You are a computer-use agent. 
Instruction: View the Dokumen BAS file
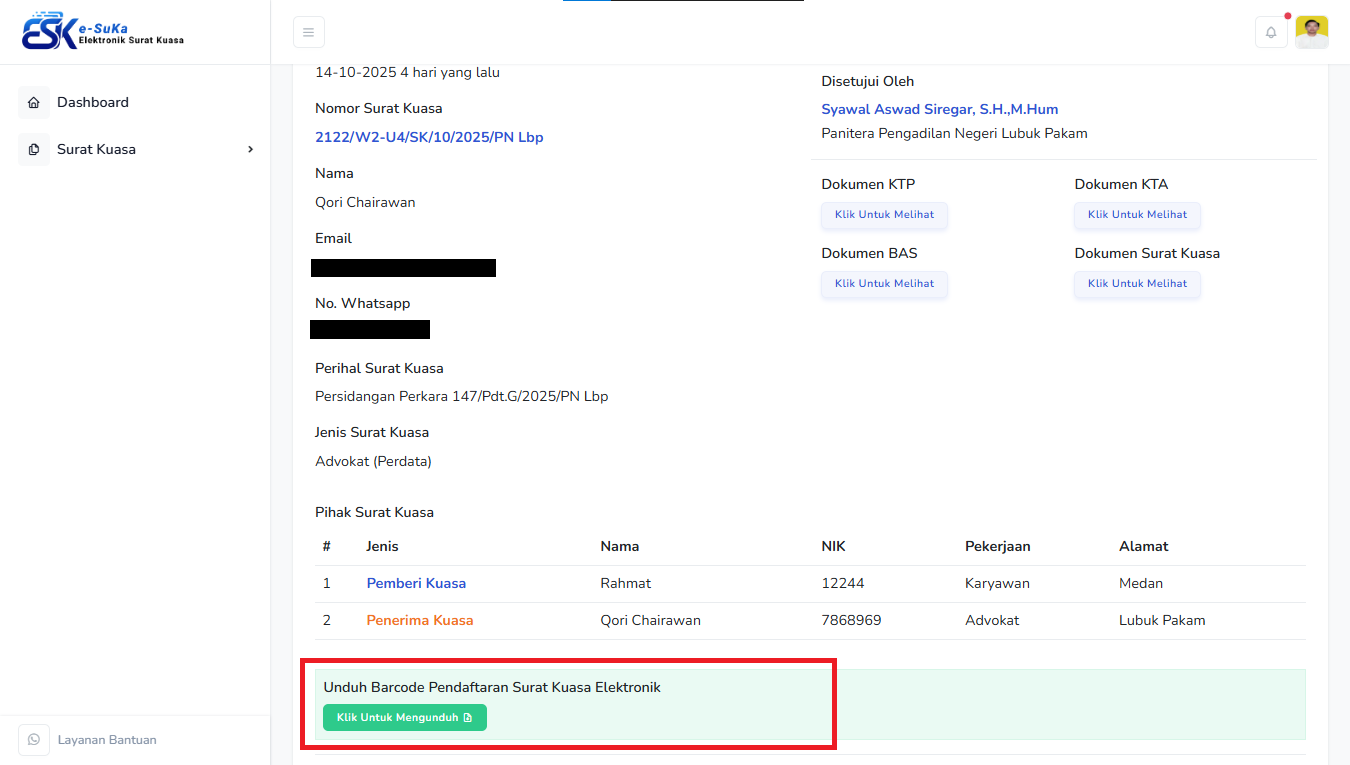tap(884, 284)
